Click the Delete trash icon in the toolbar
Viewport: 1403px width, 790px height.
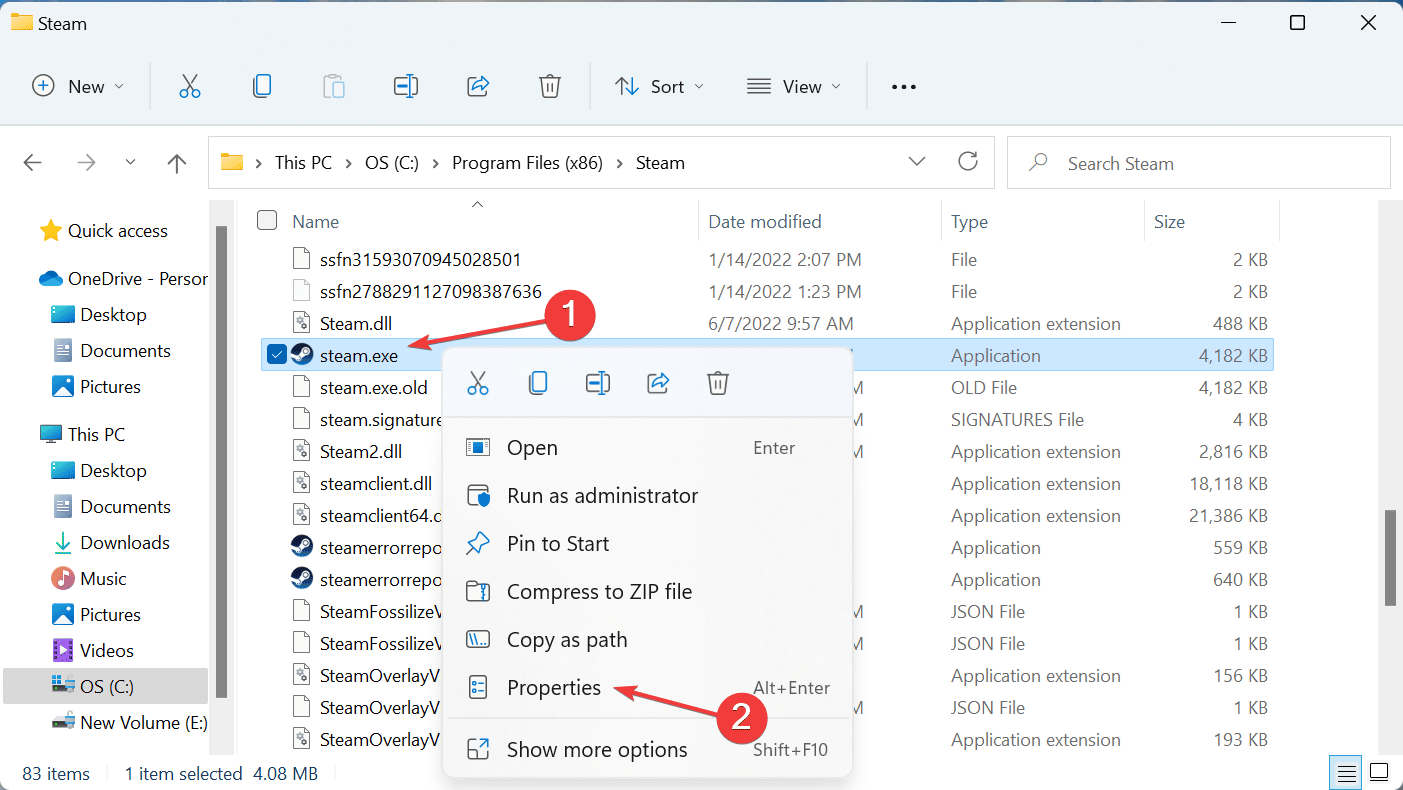550,86
